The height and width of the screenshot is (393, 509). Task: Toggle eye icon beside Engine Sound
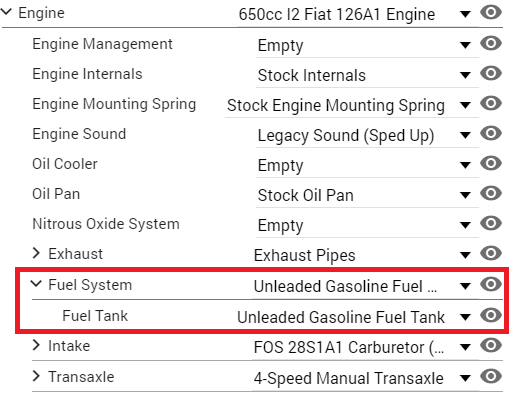click(491, 133)
